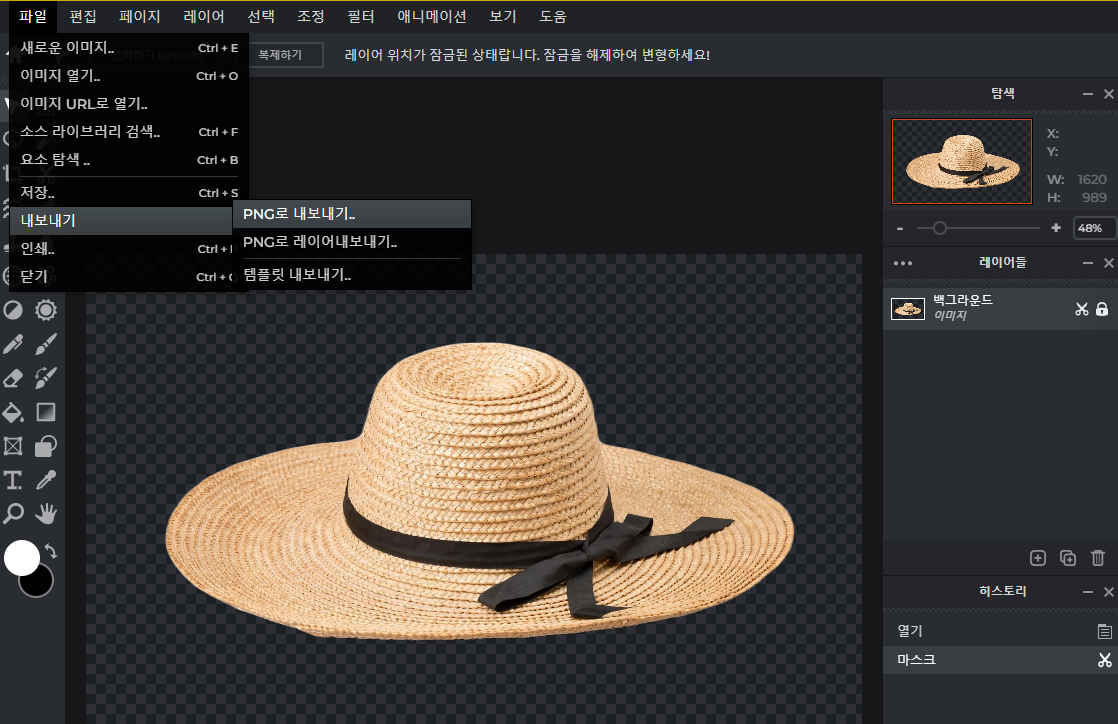Select the Brush tool
This screenshot has width=1118, height=724.
pos(46,344)
